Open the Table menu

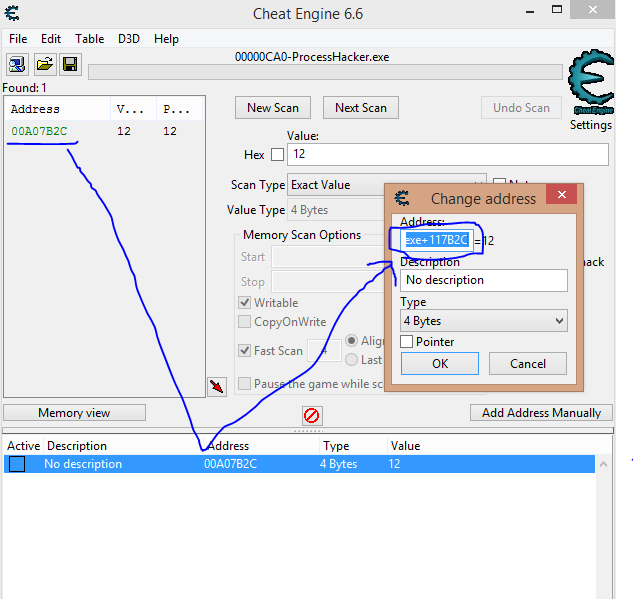point(90,39)
